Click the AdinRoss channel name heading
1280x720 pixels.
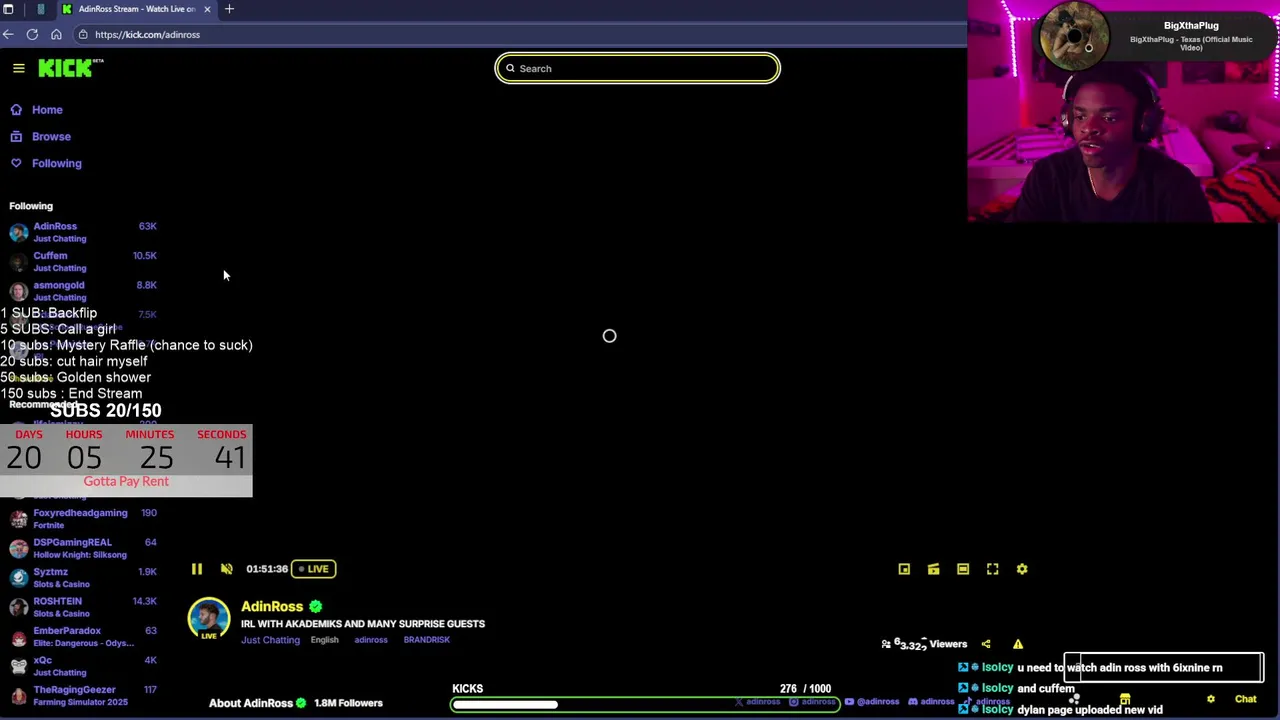point(272,607)
